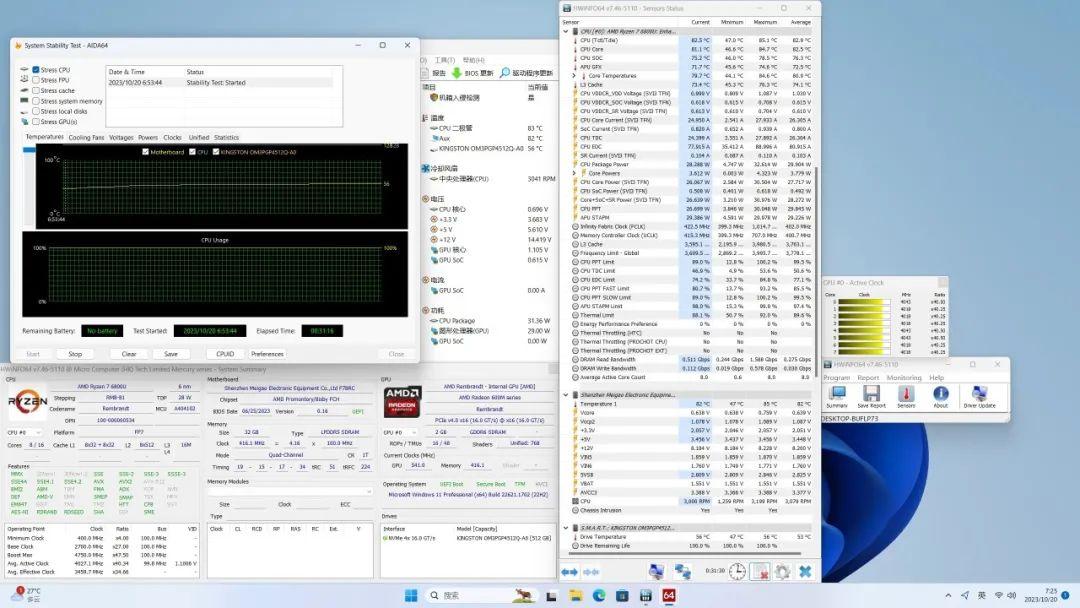Collapse the Shenzhen Meigao sensor group

[566, 394]
